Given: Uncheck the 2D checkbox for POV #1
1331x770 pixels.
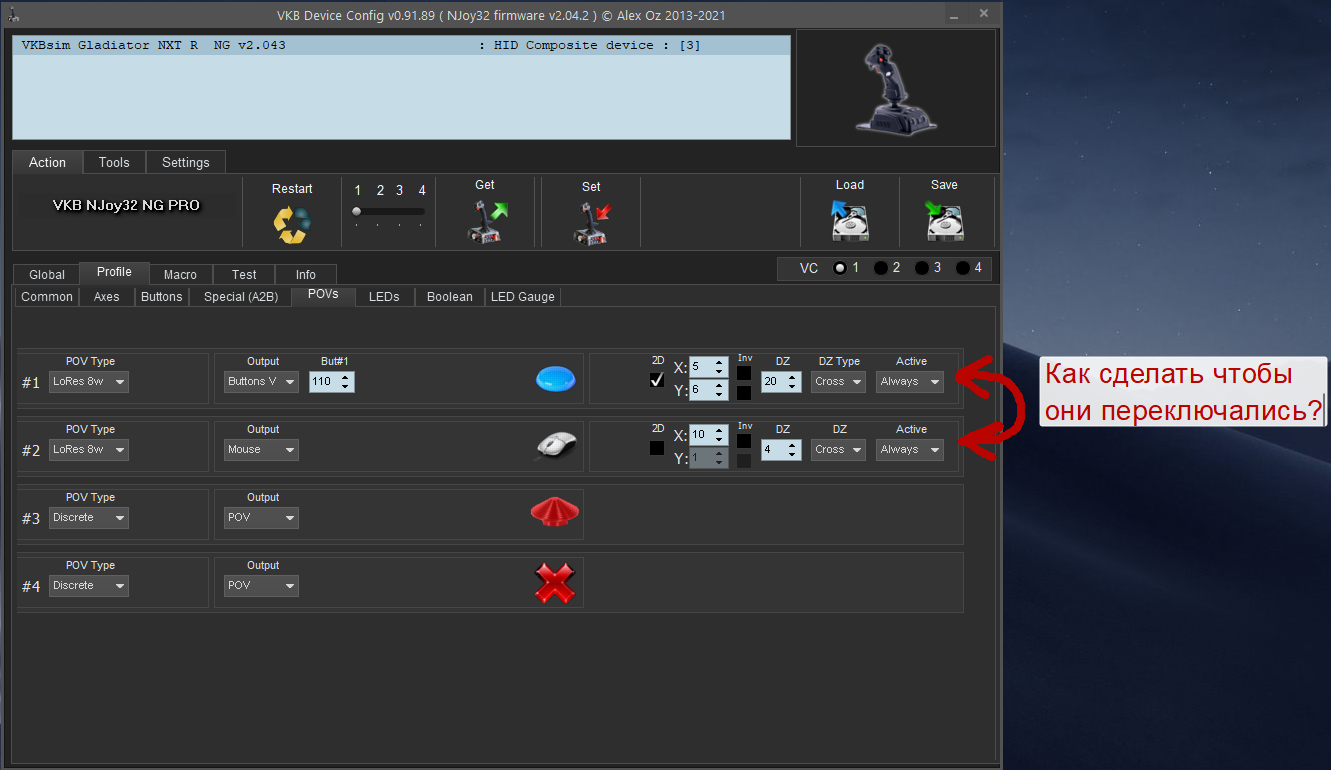Looking at the screenshot, I should [657, 380].
